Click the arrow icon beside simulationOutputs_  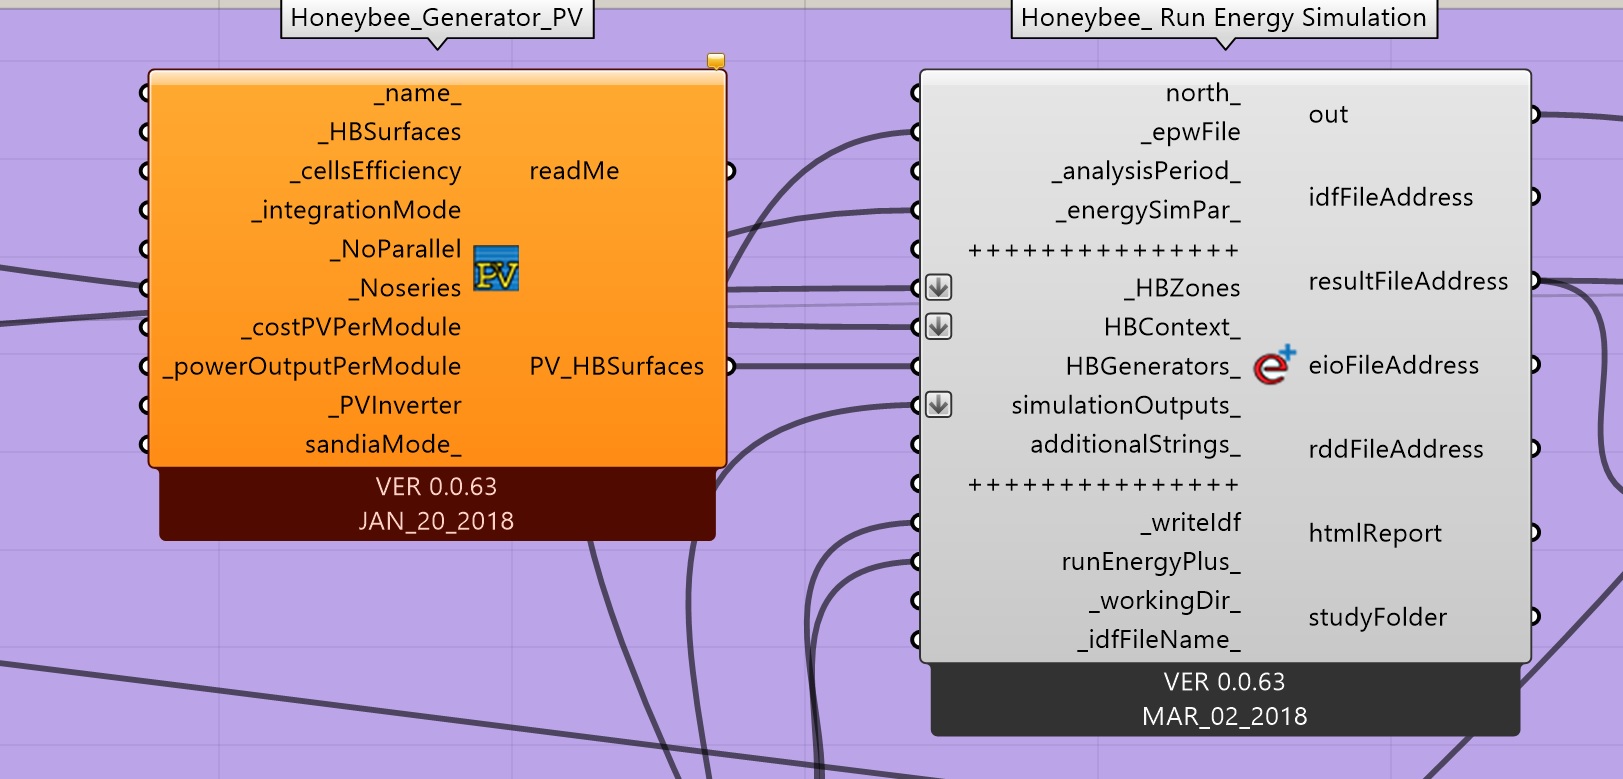938,405
